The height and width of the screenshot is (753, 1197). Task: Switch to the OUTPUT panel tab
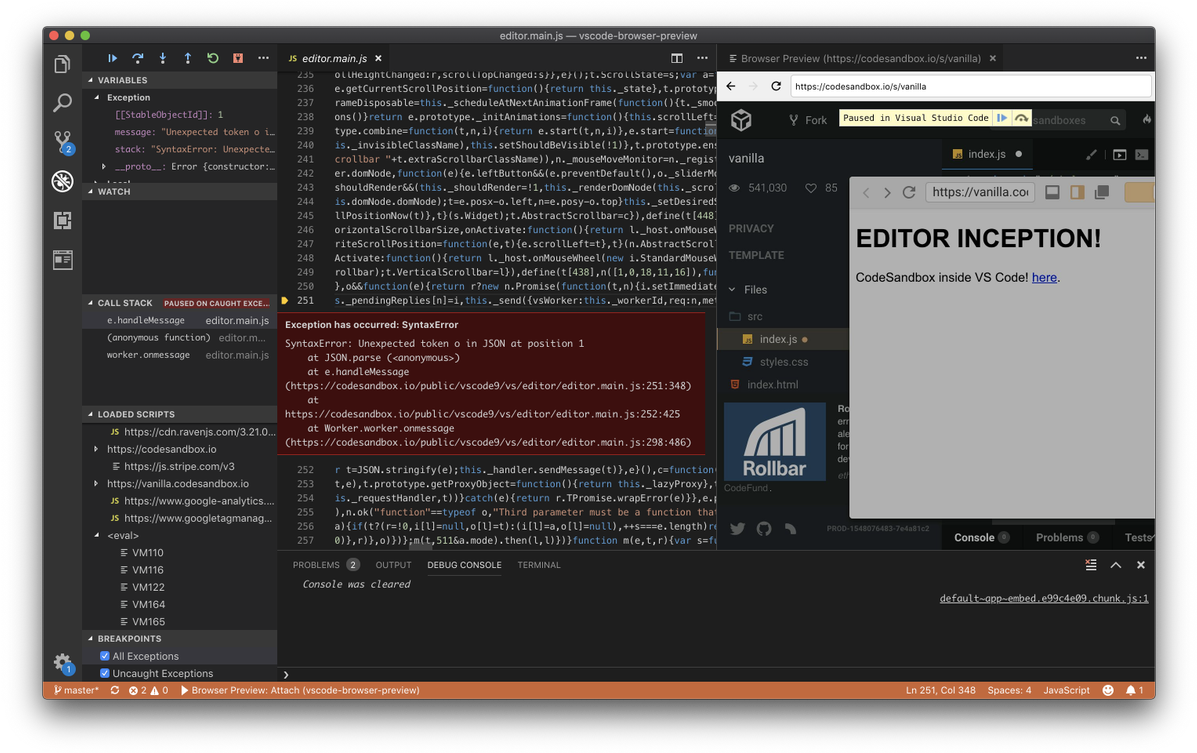click(393, 565)
